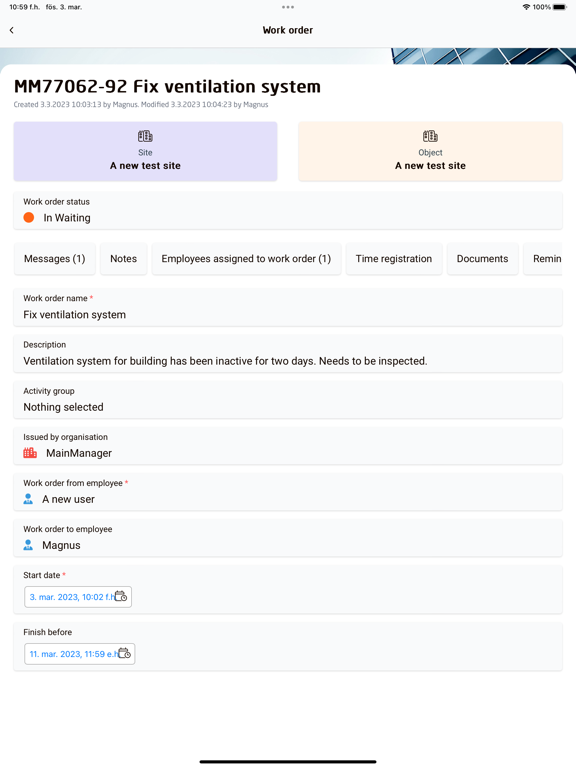The width and height of the screenshot is (576, 768).
Task: Edit the Work order name field
Action: click(288, 307)
